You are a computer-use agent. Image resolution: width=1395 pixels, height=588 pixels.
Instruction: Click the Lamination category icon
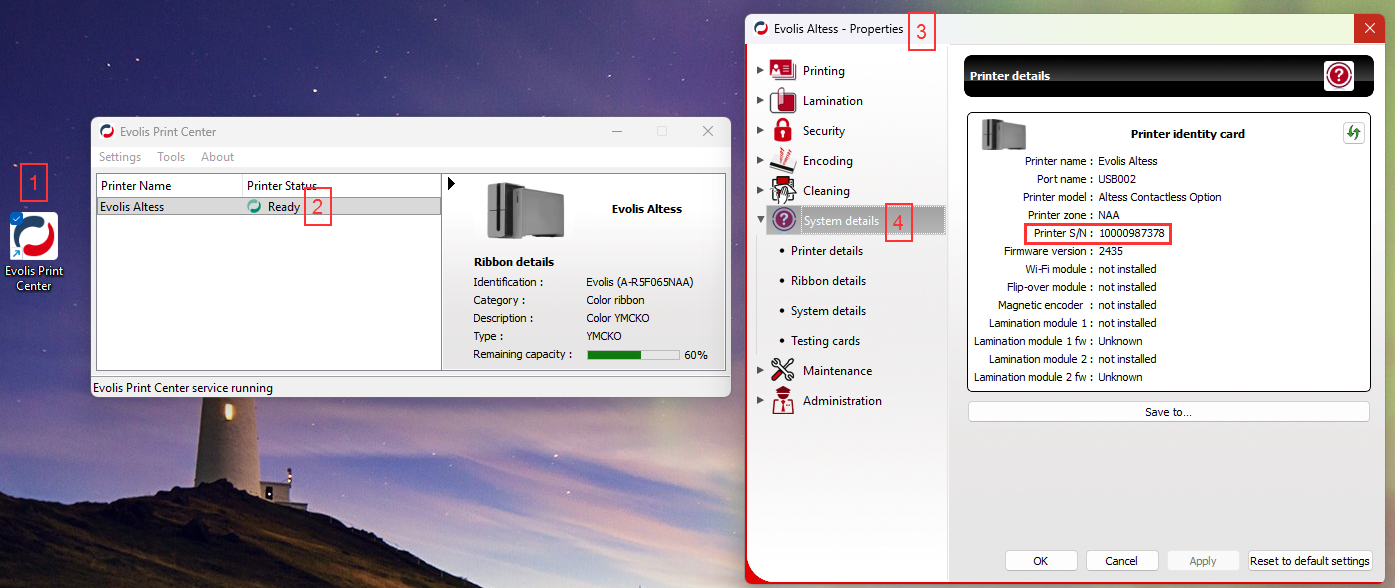point(783,101)
